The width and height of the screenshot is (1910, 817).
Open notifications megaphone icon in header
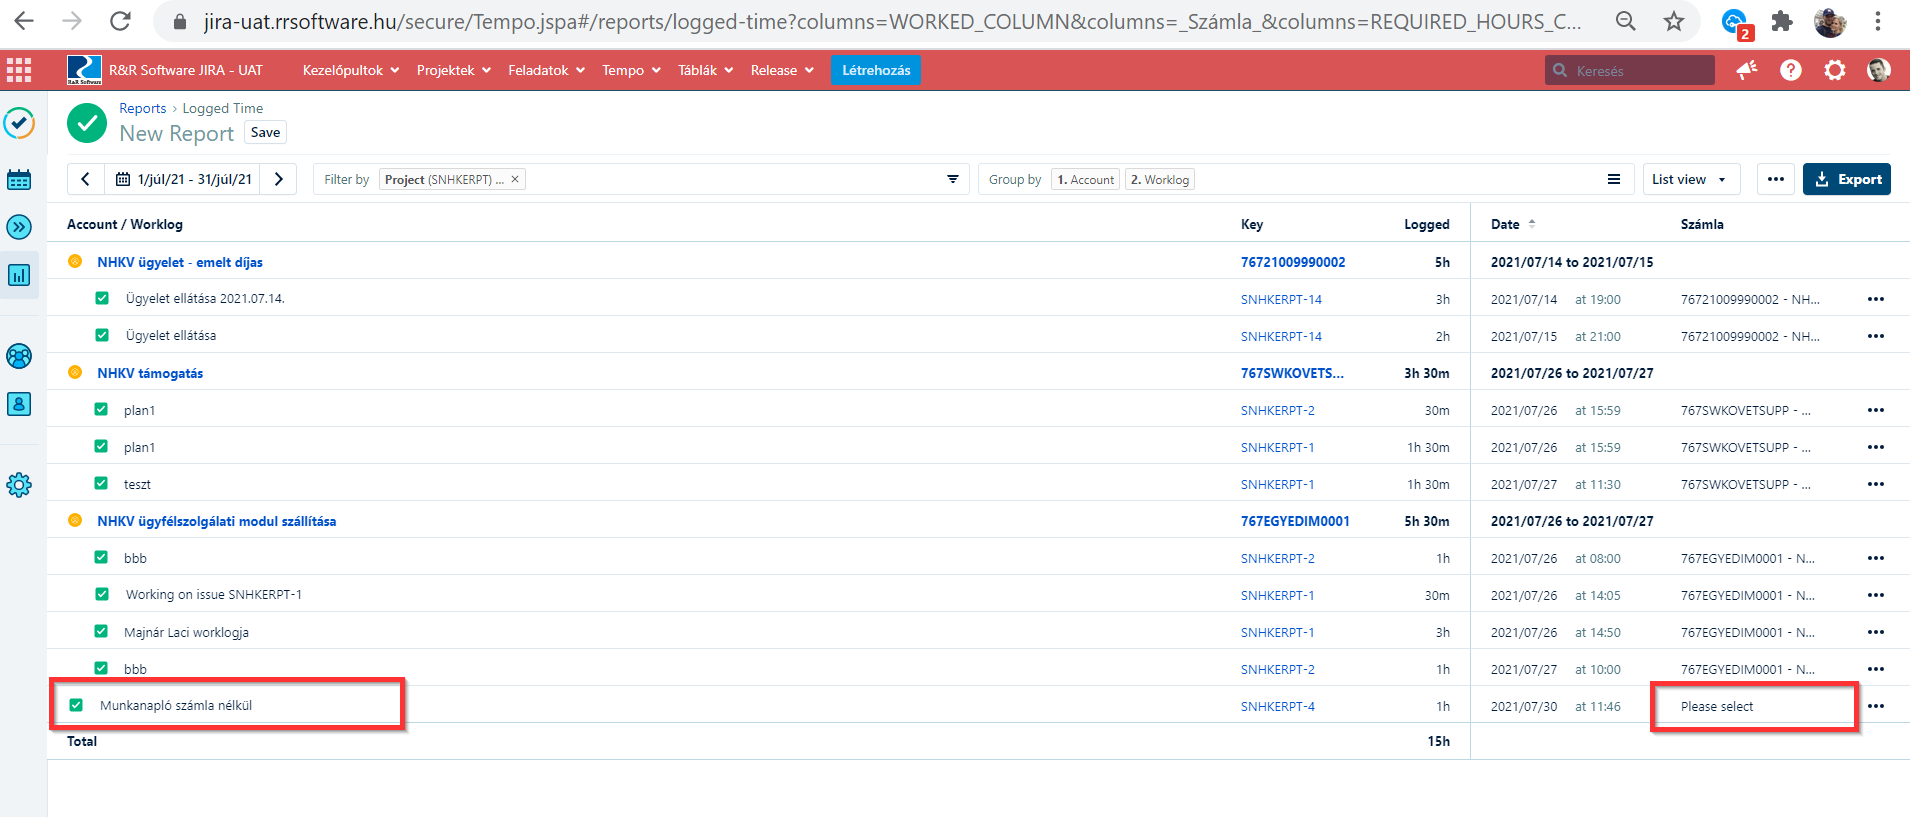pyautogui.click(x=1746, y=70)
